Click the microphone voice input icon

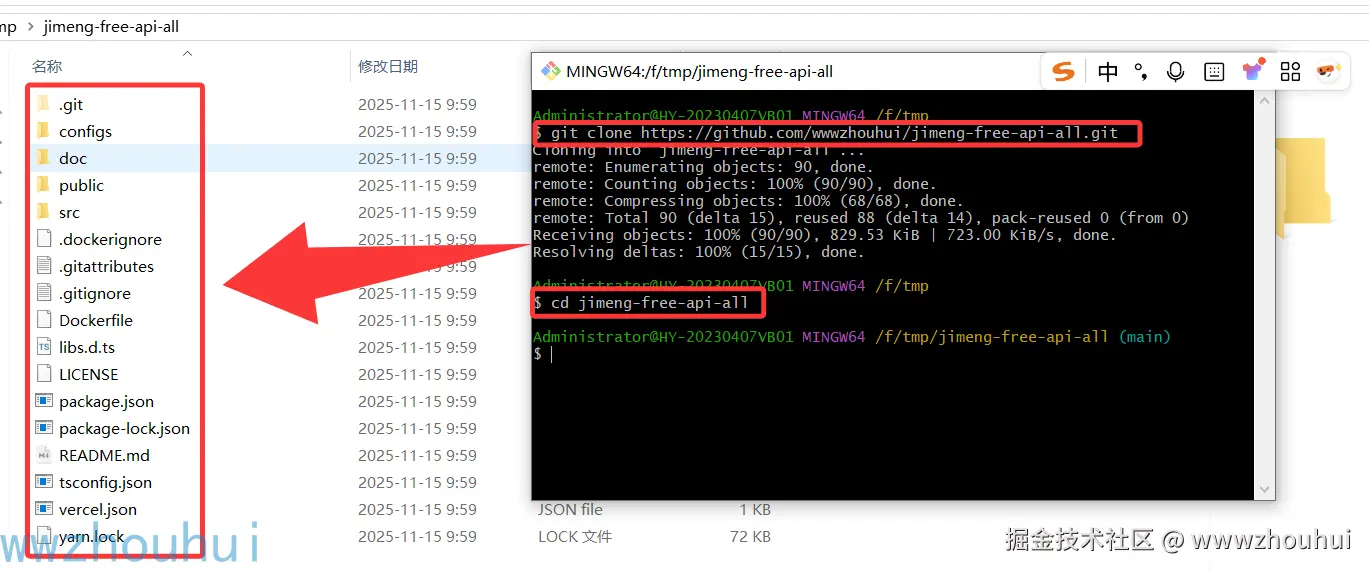point(1176,71)
